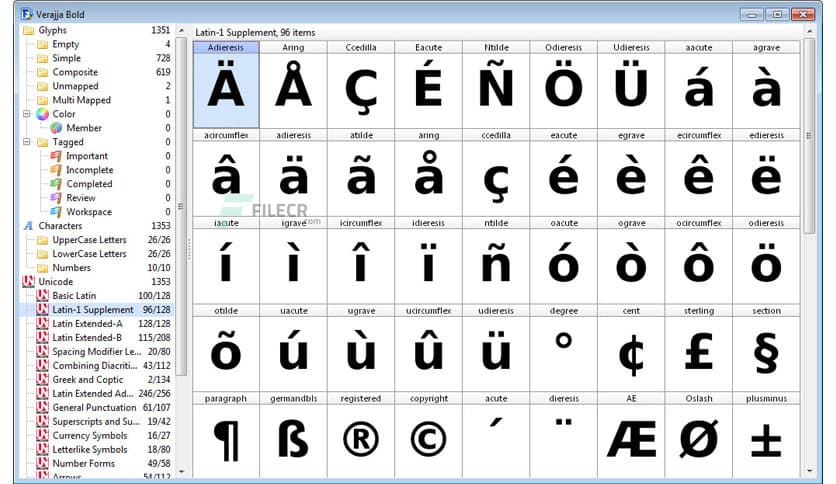Select the idieresis glyph cell
The height and width of the screenshot is (484, 836).
click(429, 260)
